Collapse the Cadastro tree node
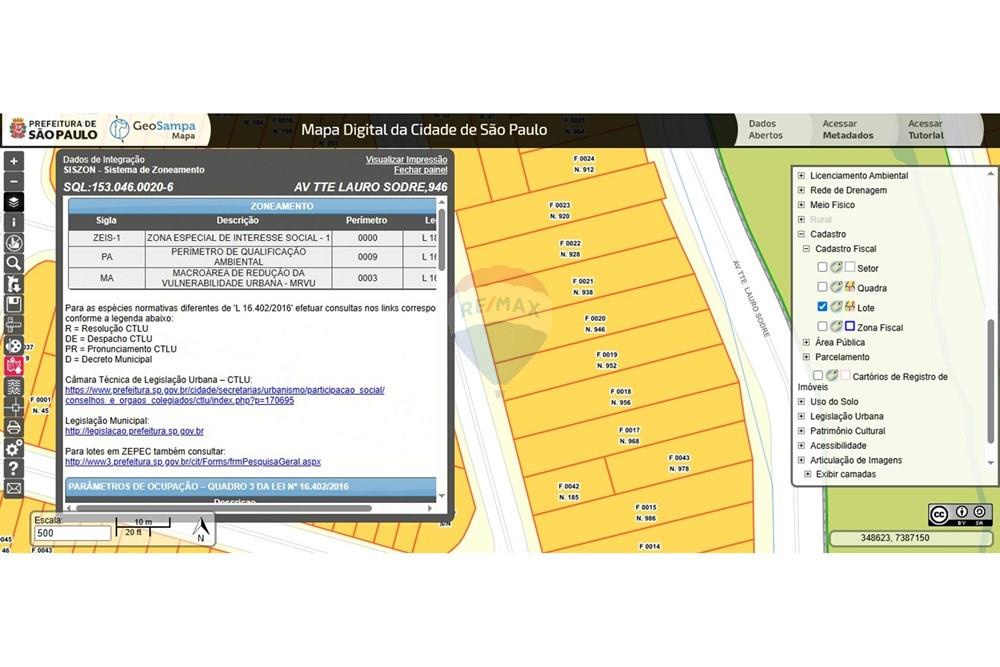 point(801,234)
